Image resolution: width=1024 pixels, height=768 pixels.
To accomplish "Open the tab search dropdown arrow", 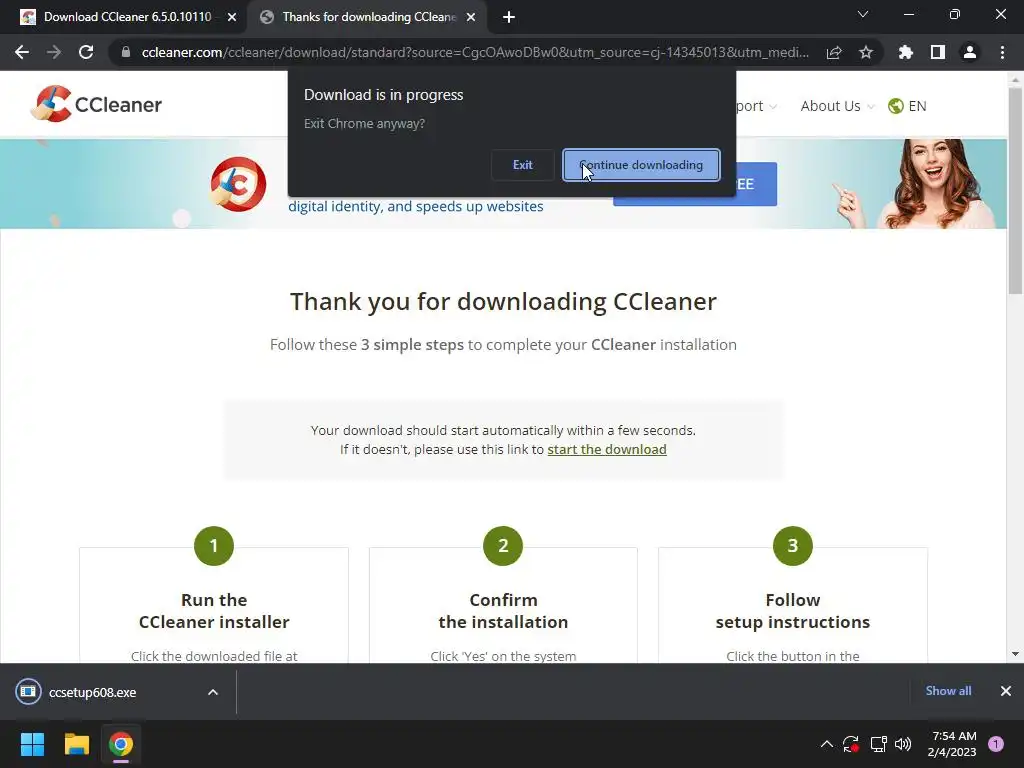I will [863, 14].
